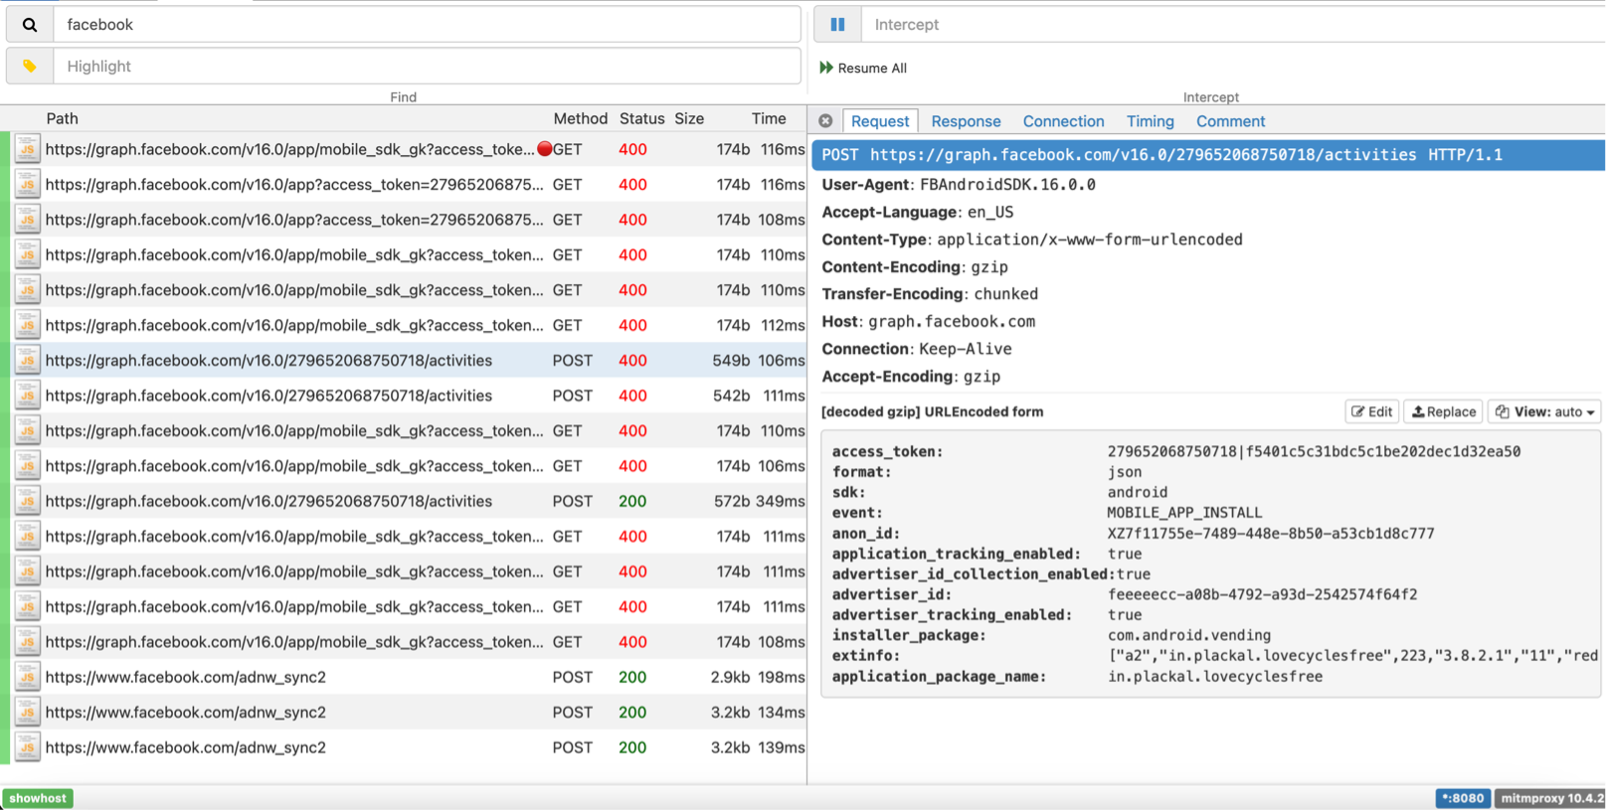Sort flows by Time column header
The image size is (1610, 812).
768,118
